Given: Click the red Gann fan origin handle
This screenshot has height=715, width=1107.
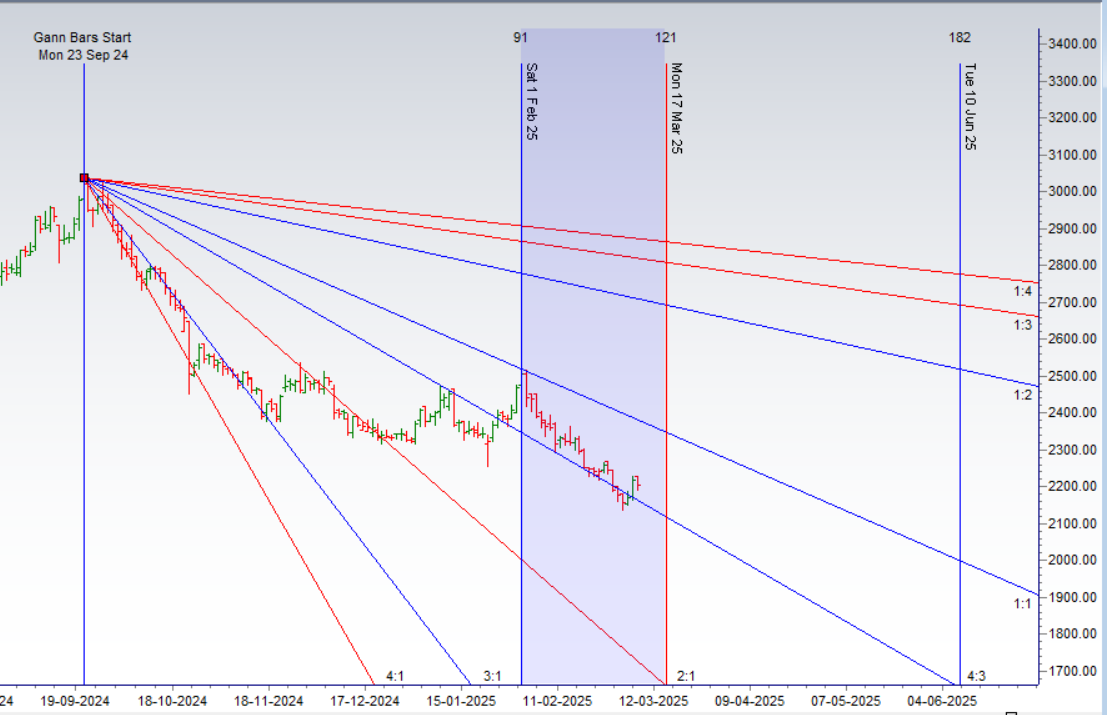Looking at the screenshot, I should tap(84, 179).
